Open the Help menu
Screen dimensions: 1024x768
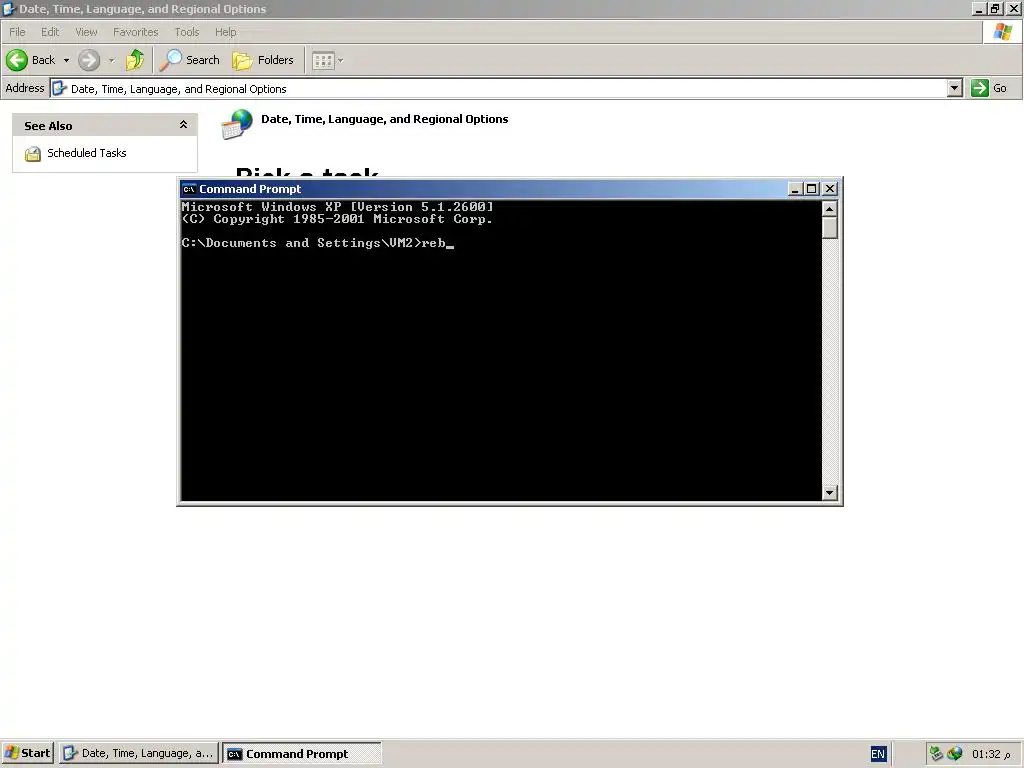225,32
